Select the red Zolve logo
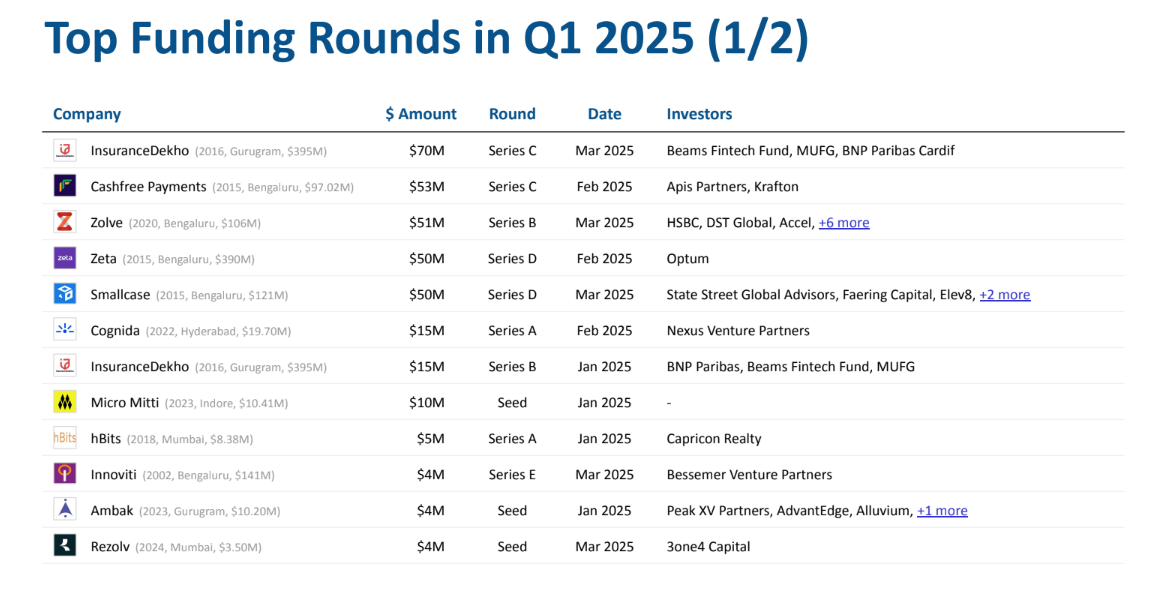 click(65, 222)
